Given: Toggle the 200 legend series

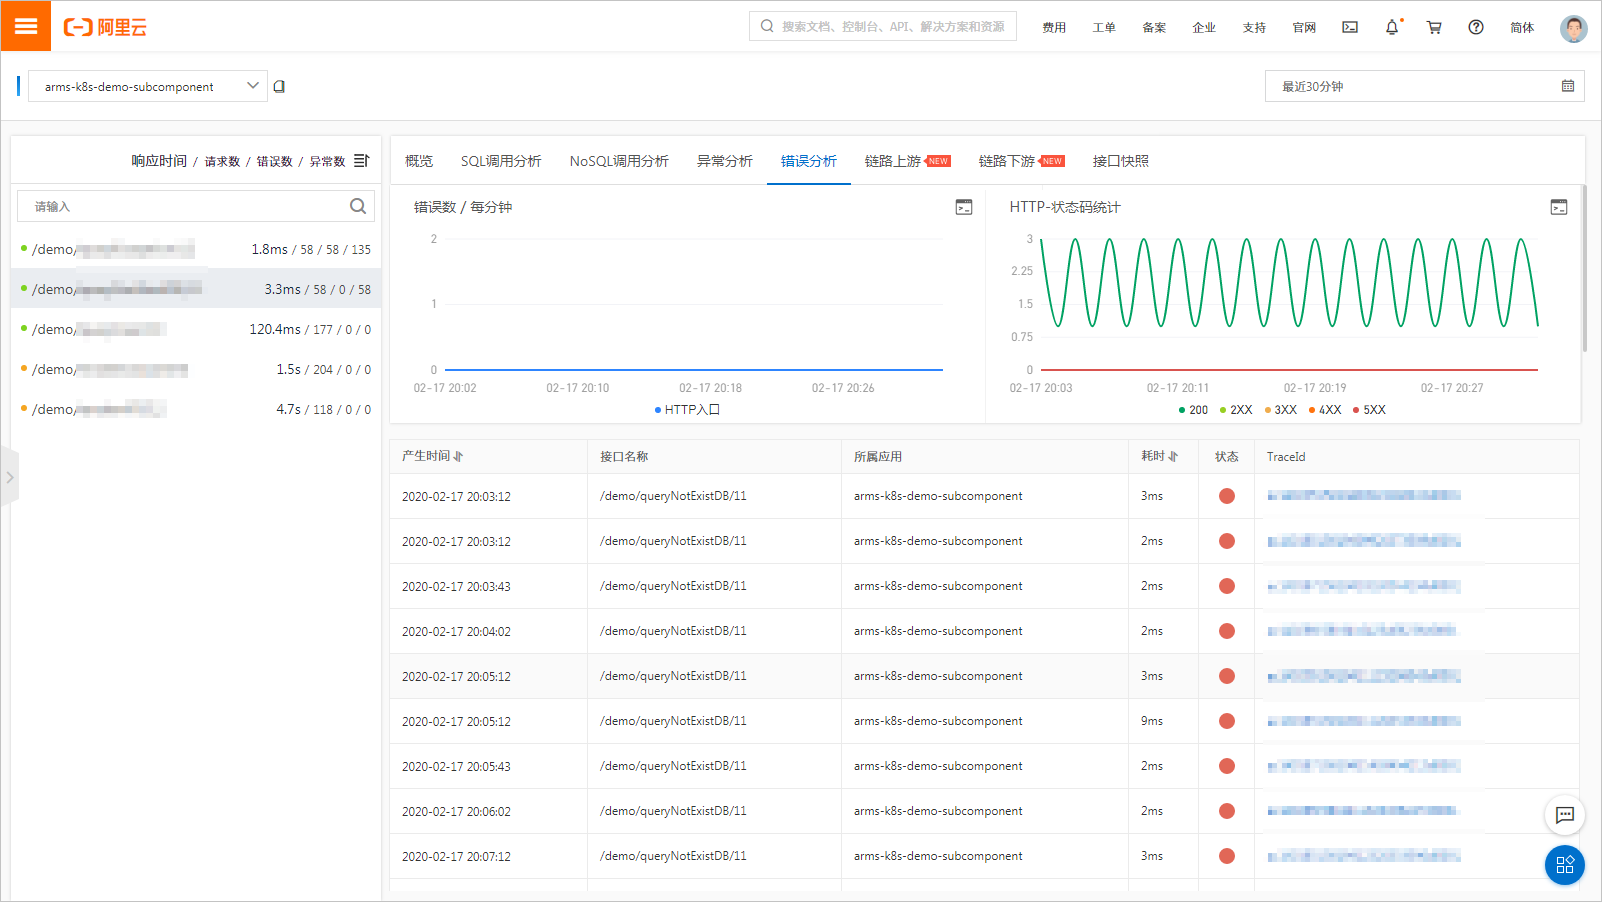Looking at the screenshot, I should pyautogui.click(x=1193, y=410).
